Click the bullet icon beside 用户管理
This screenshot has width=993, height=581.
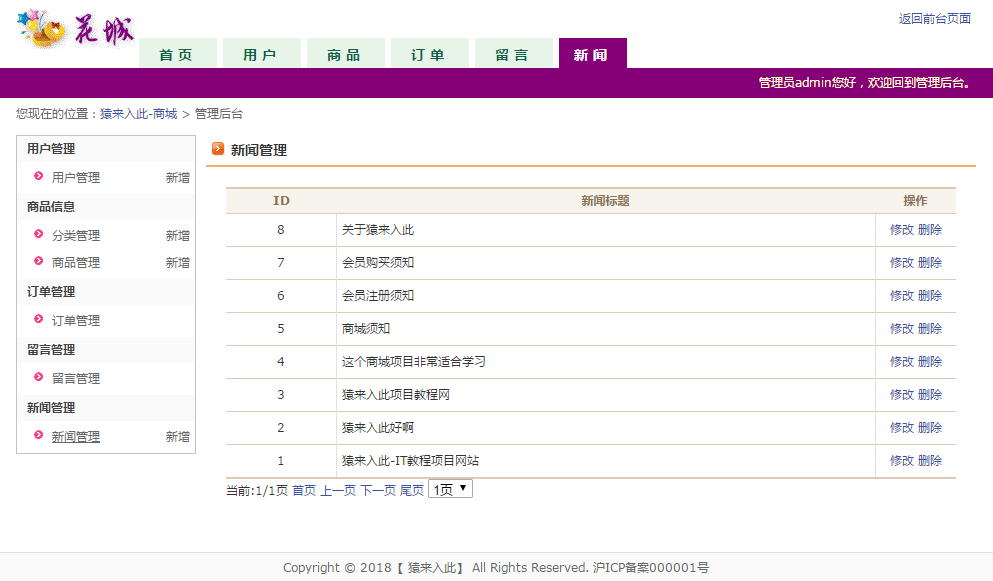pos(39,176)
